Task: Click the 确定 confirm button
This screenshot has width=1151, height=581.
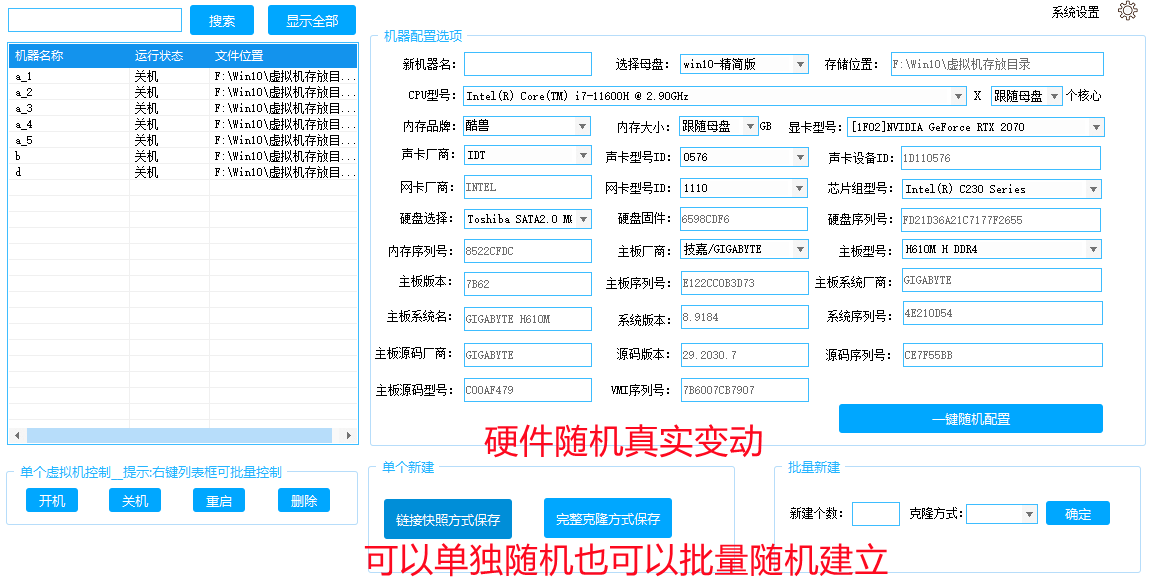Action: [x=1077, y=514]
